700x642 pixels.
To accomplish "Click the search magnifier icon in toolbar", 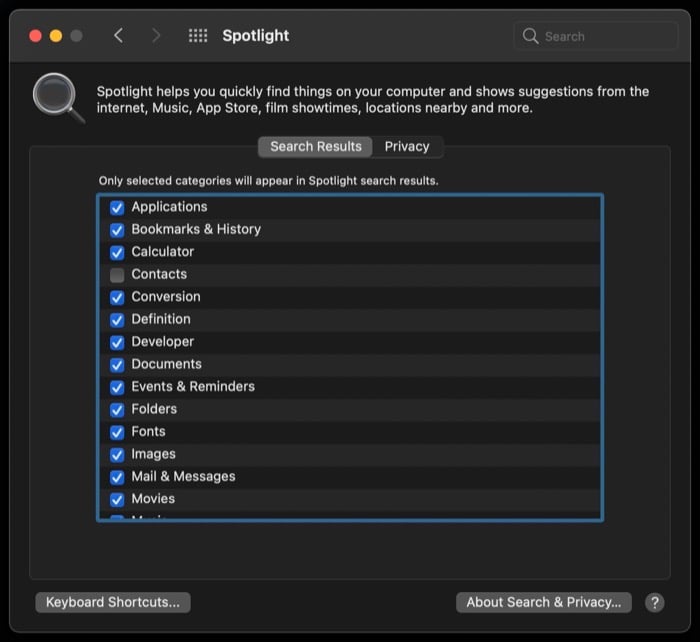I will tap(530, 36).
